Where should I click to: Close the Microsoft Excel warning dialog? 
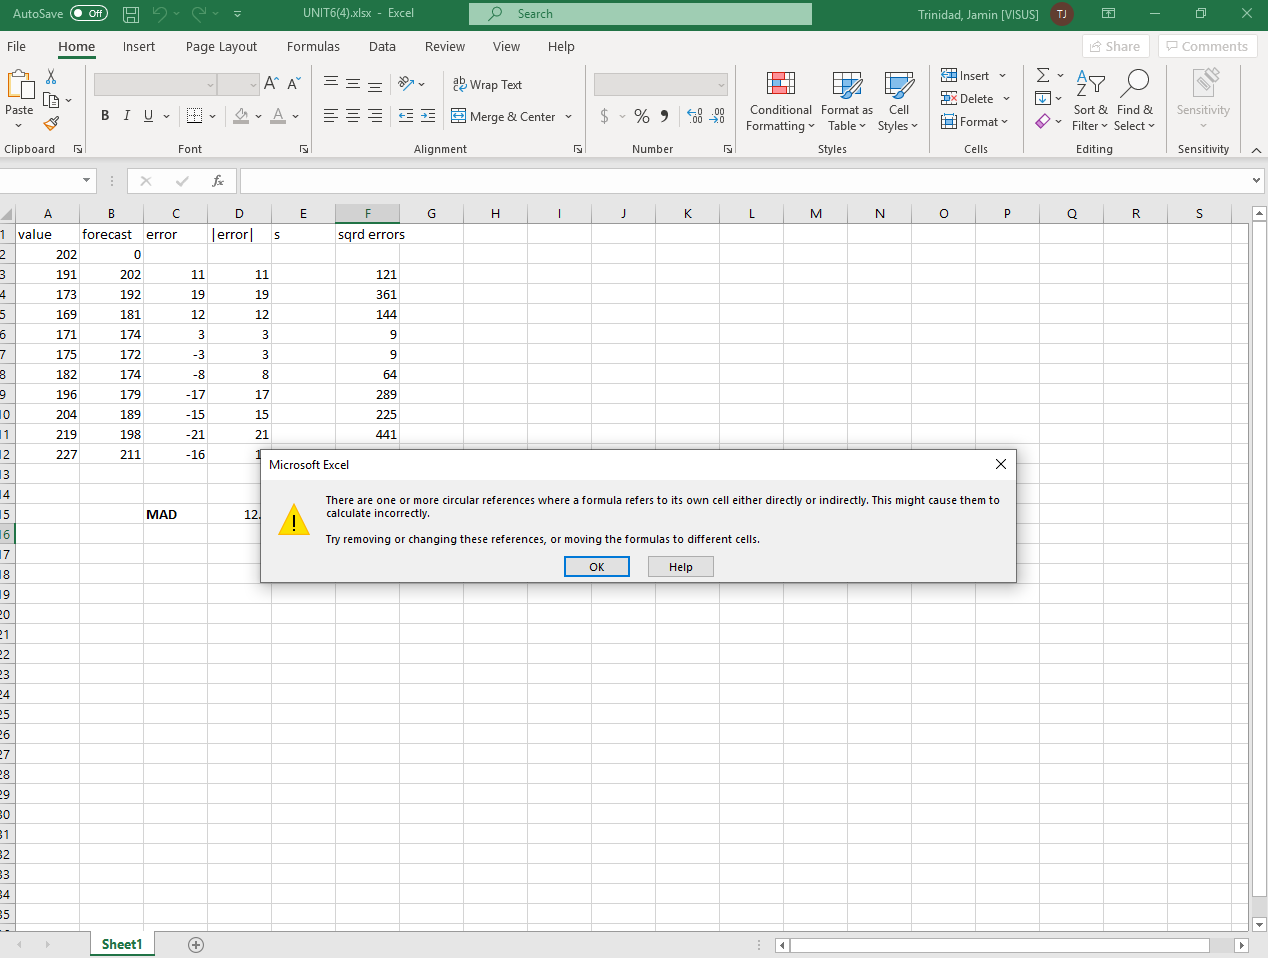1001,464
